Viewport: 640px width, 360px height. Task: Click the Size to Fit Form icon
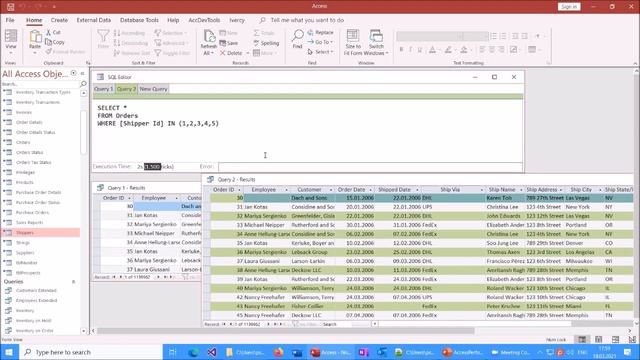353,36
